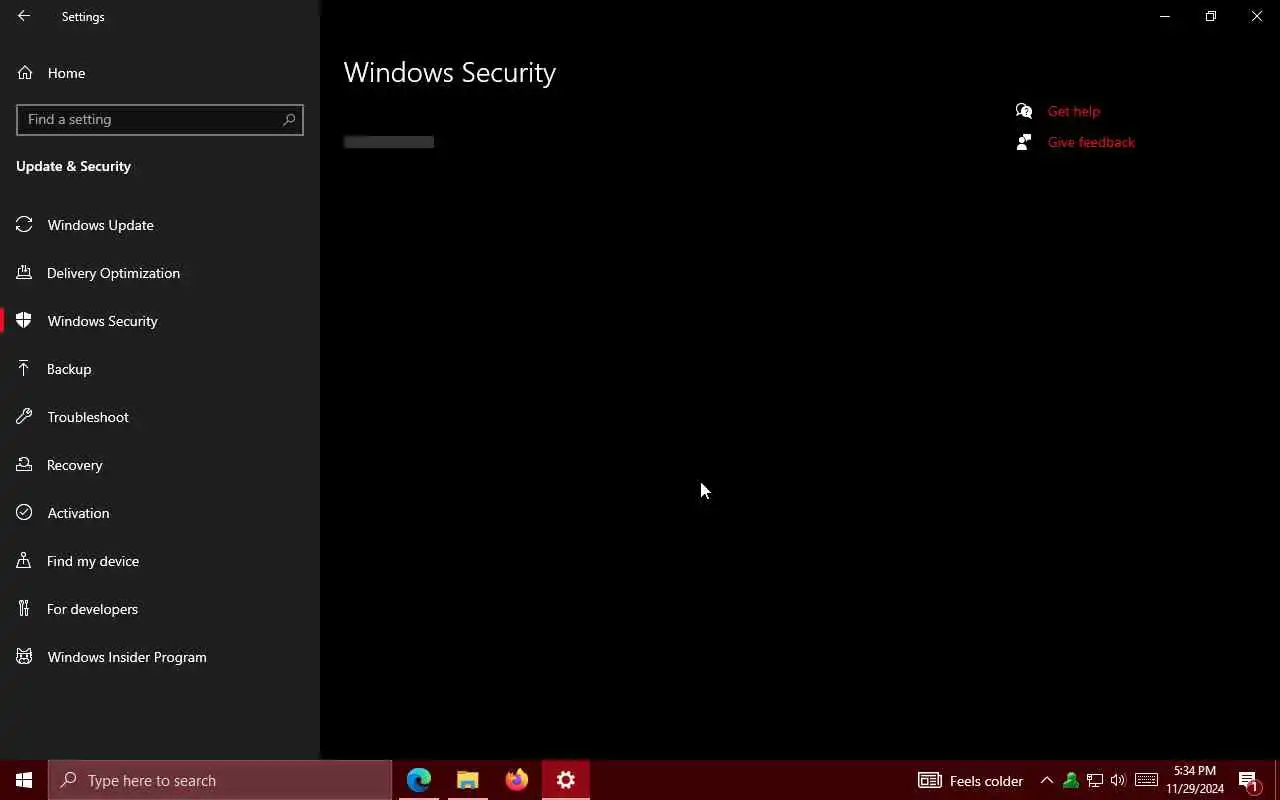Open Windows Insider Program settings

160,657
